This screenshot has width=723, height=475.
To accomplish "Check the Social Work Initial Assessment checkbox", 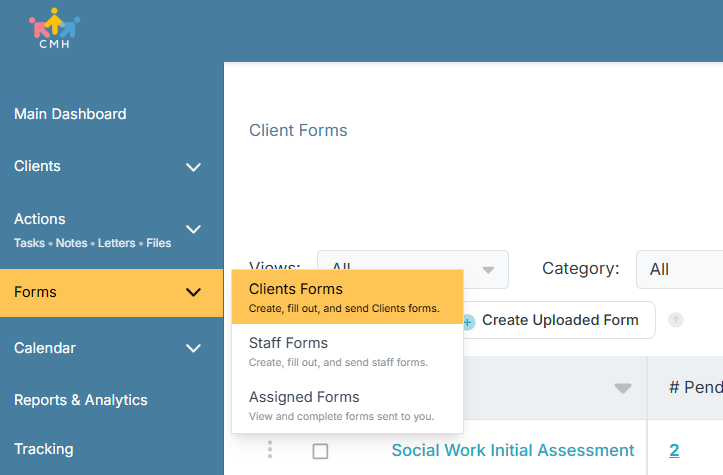I will 320,451.
